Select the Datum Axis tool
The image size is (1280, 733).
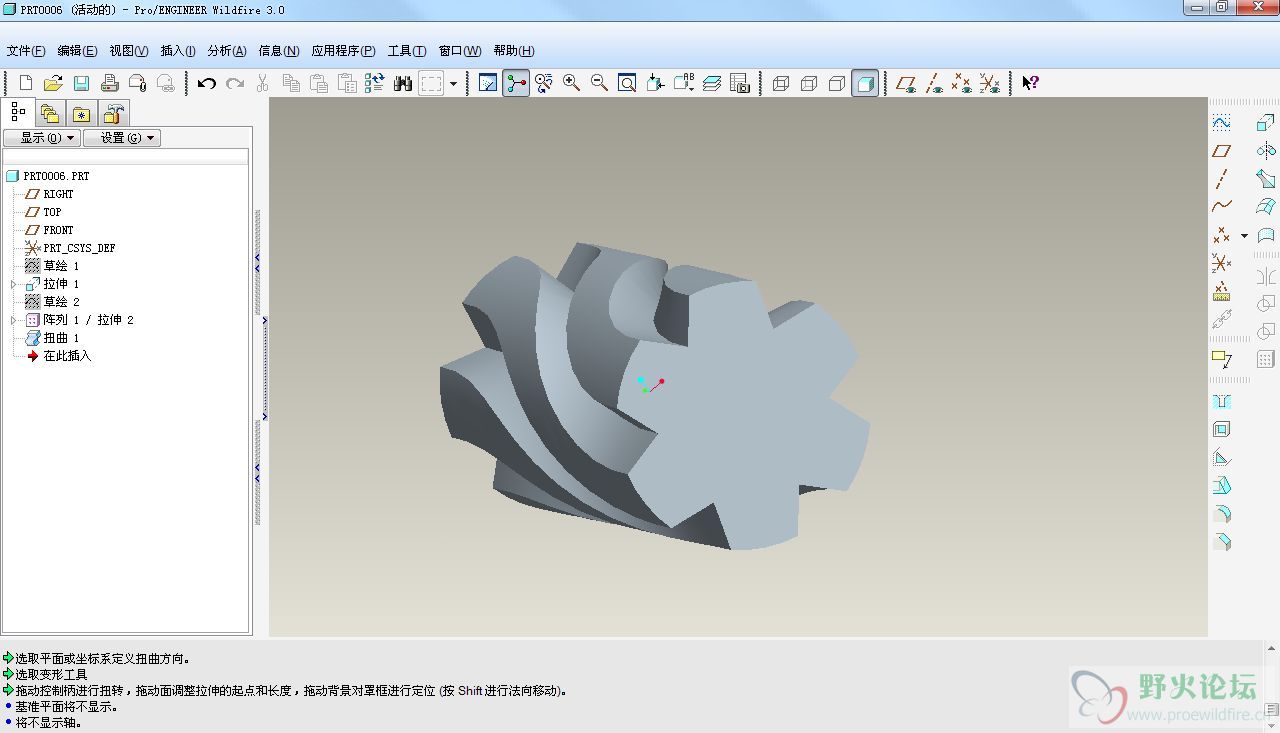pyautogui.click(x=1221, y=179)
